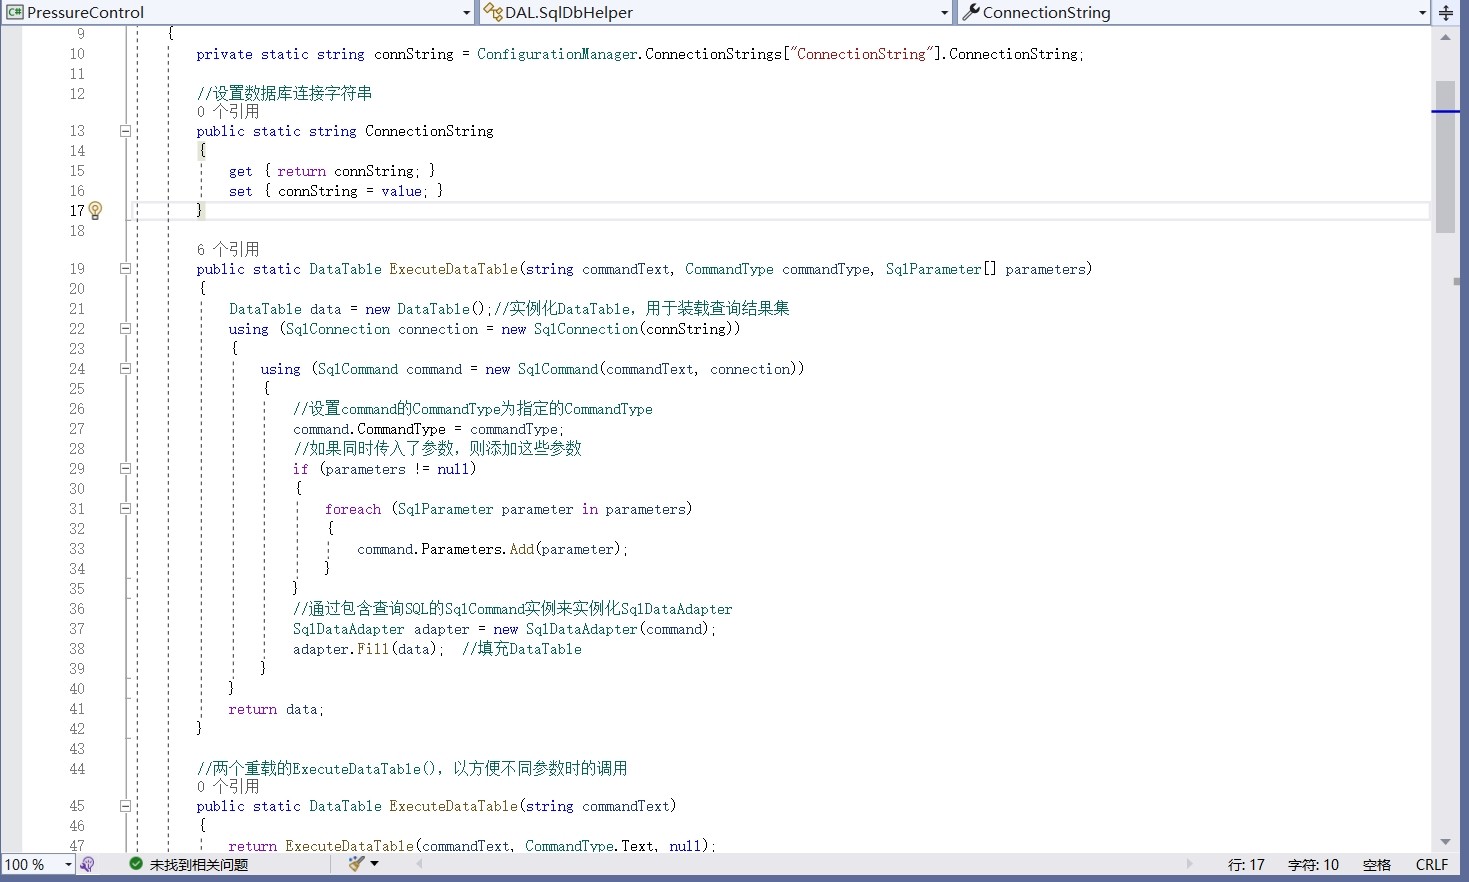Collapse the using SqlCommand block at line 24

pyautogui.click(x=125, y=369)
